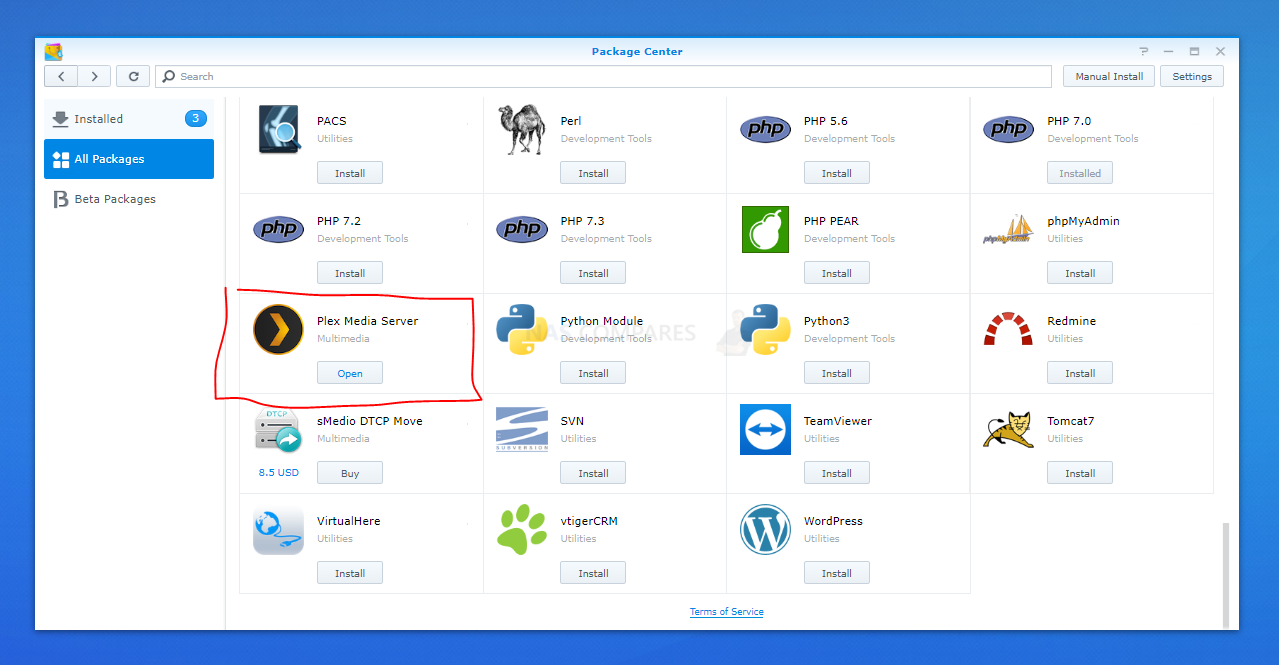This screenshot has width=1279, height=665.
Task: Install Redmine
Action: tap(1080, 373)
